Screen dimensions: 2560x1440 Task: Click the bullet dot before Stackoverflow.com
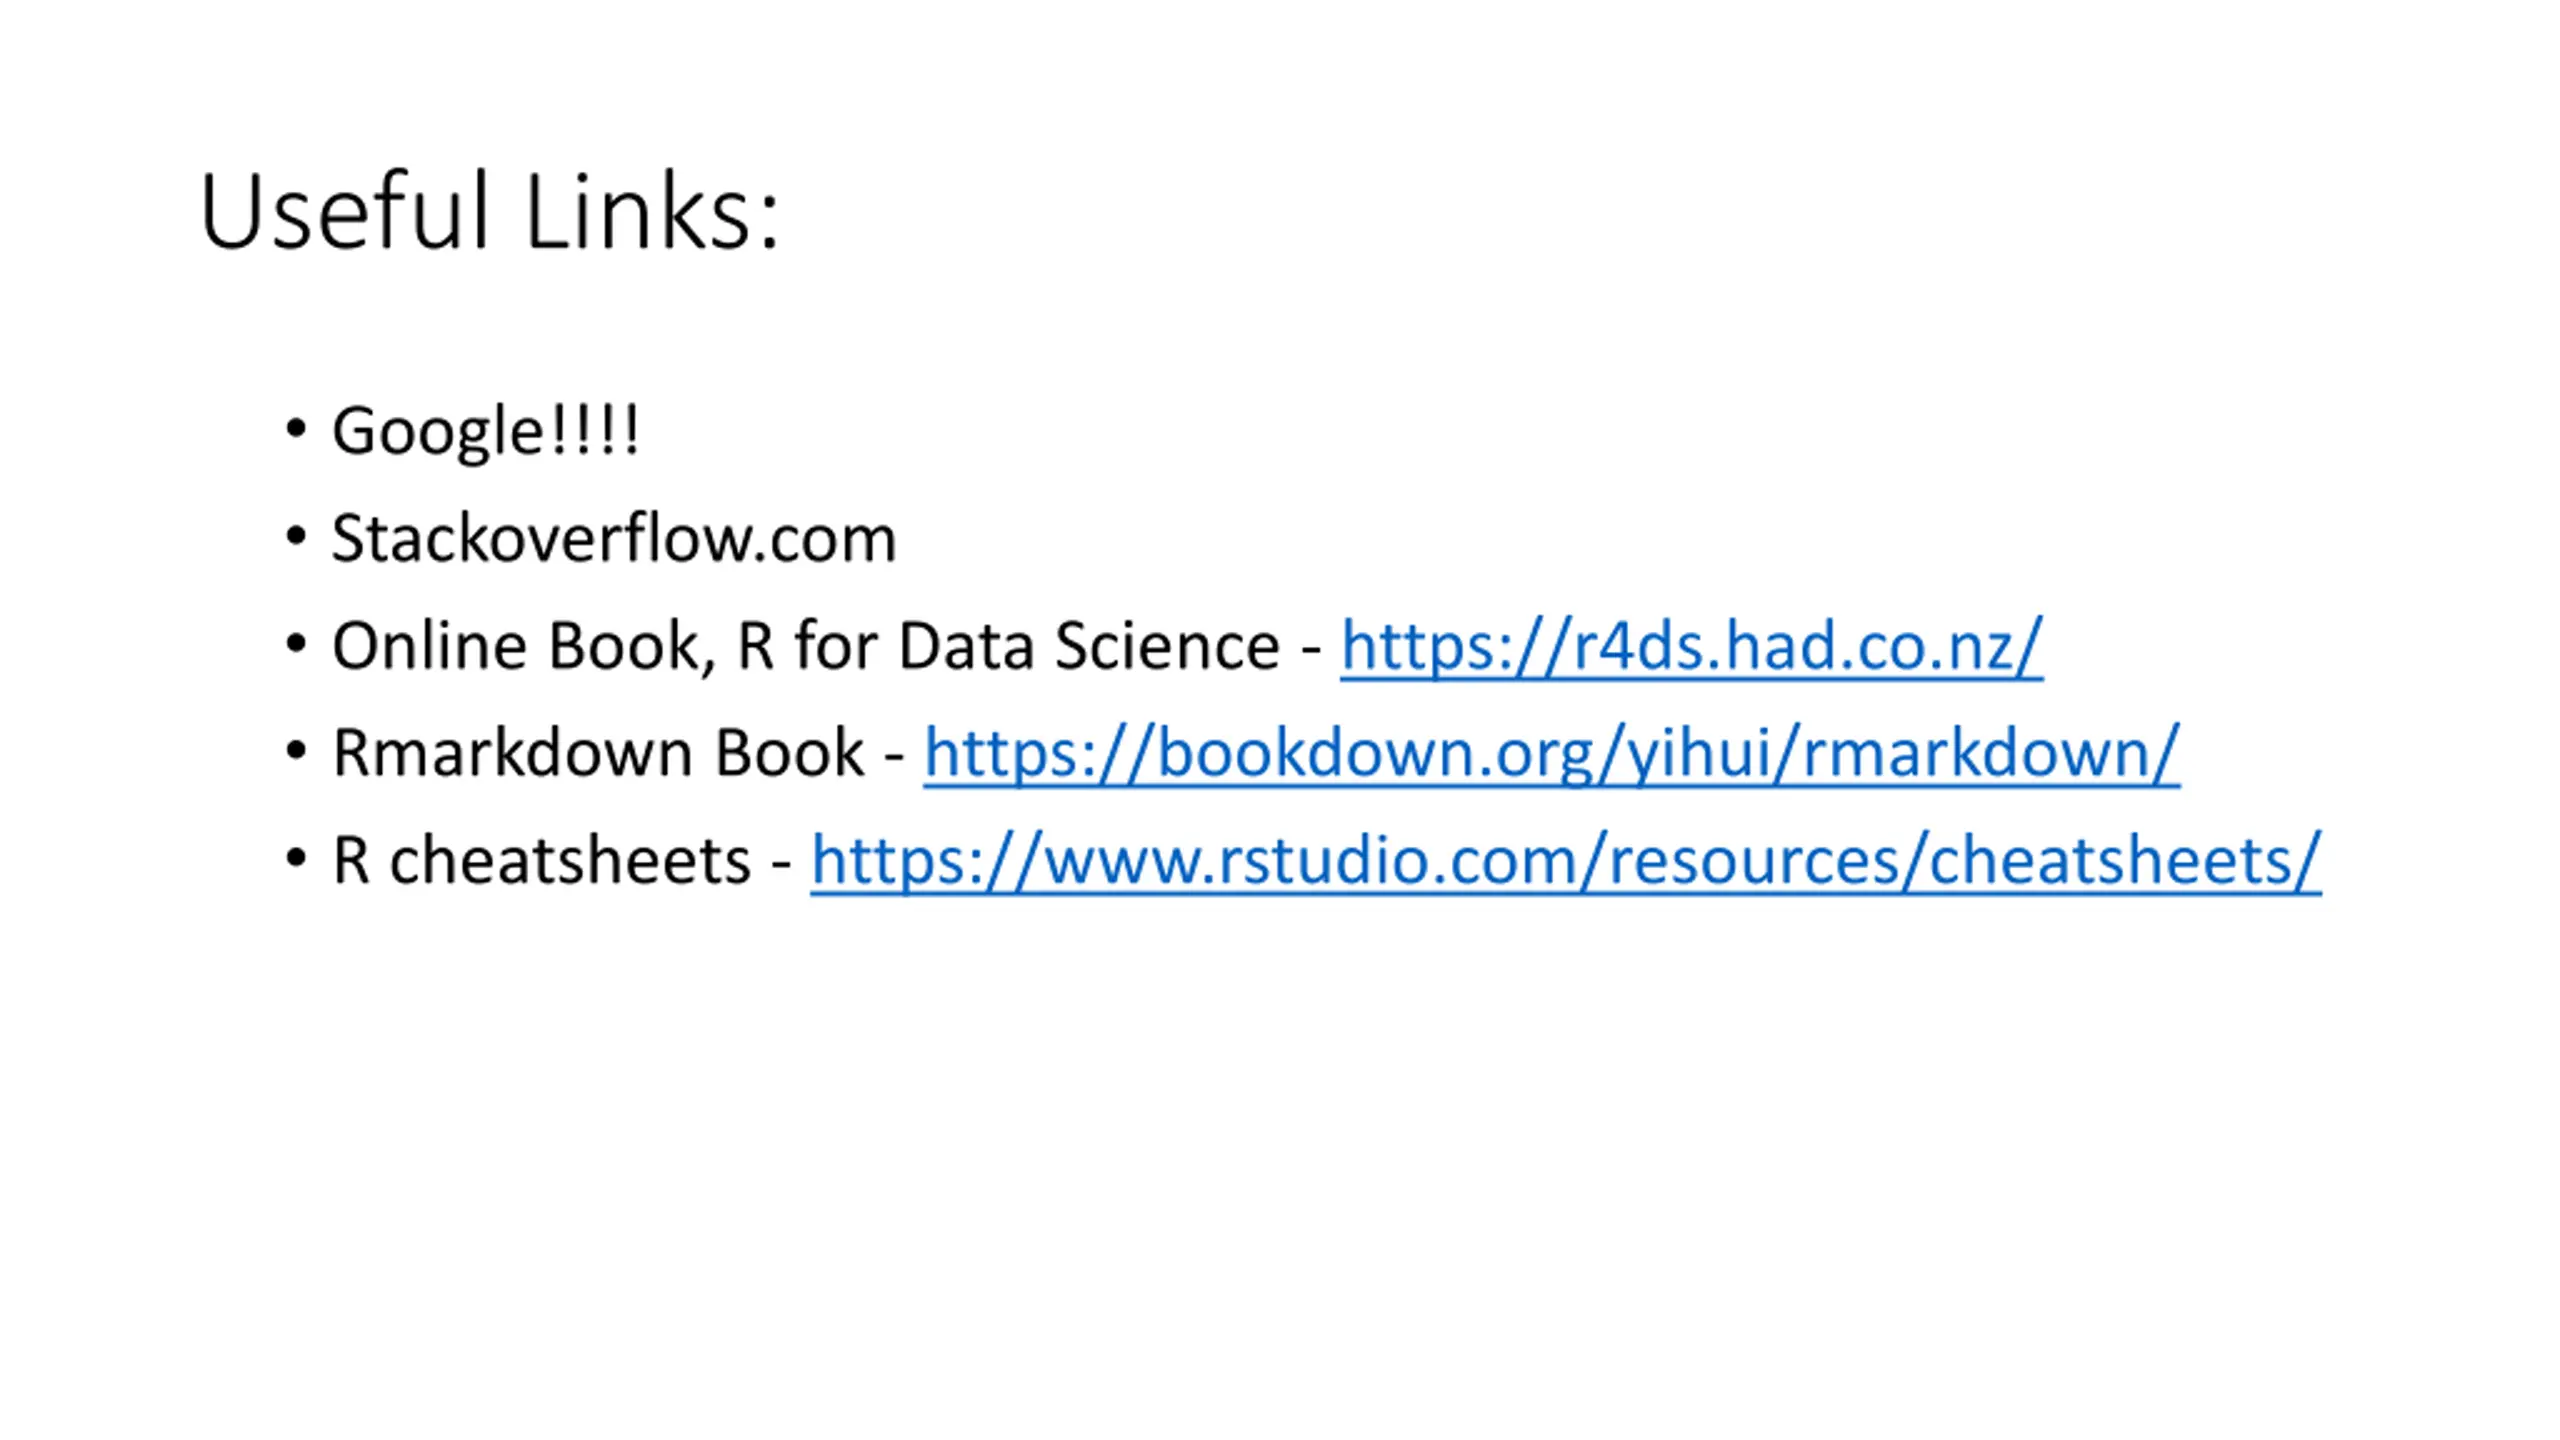295,536
